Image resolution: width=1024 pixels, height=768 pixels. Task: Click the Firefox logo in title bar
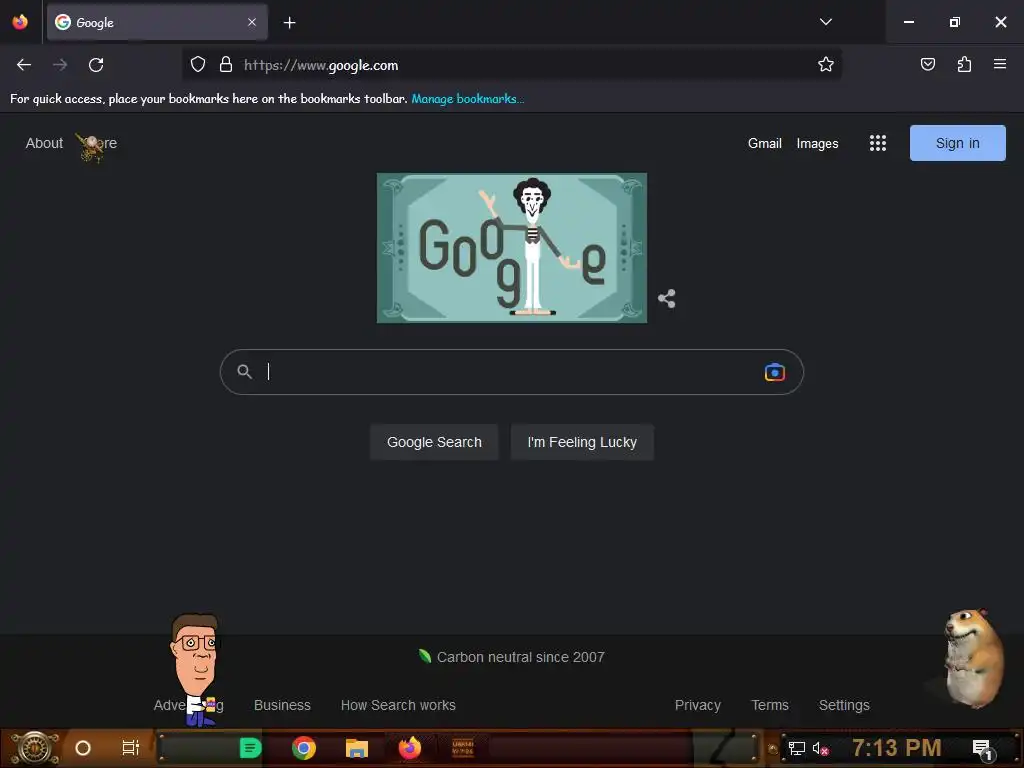pos(20,22)
